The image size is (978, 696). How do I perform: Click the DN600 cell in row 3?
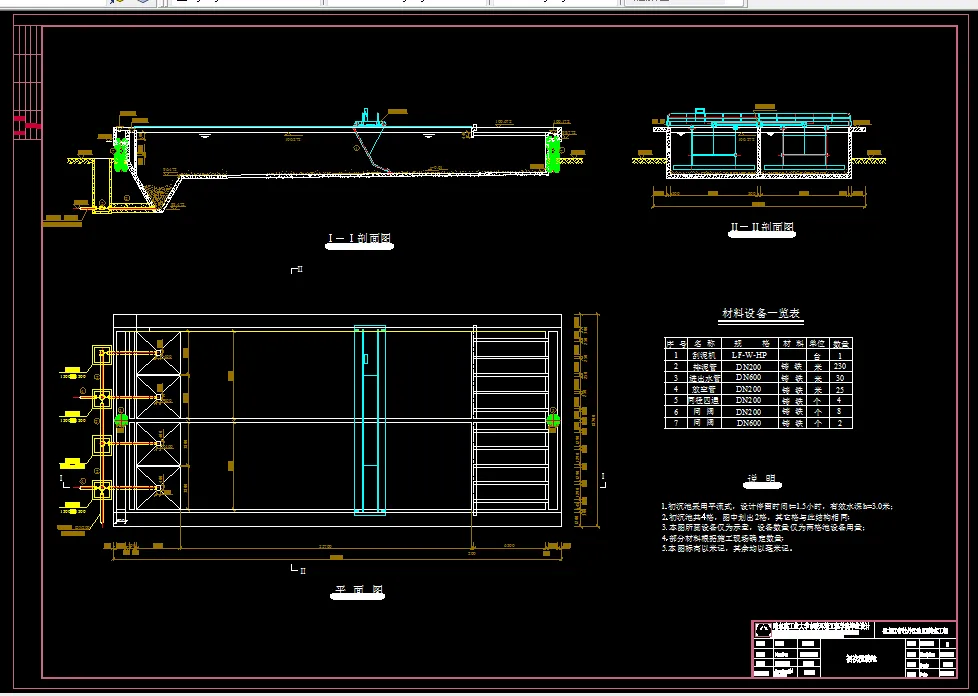point(748,378)
